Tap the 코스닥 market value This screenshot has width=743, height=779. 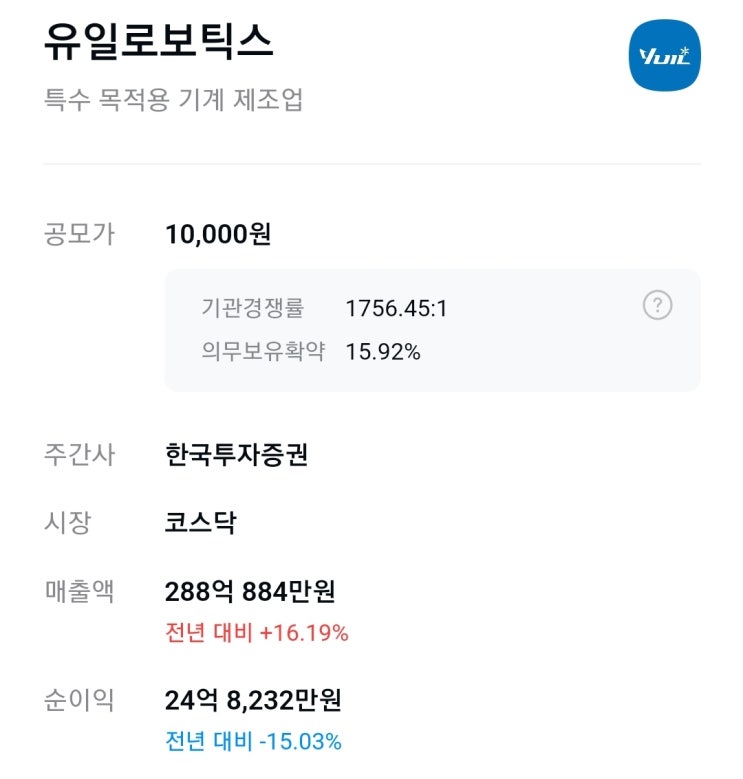[200, 521]
